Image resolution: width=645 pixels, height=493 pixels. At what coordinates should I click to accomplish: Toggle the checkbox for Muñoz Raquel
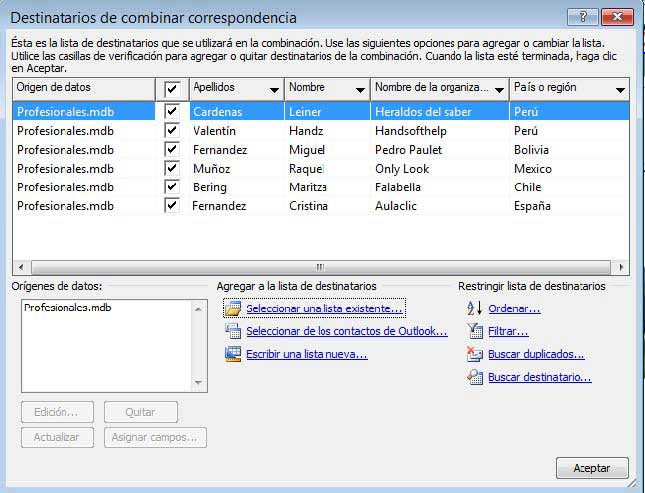point(172,168)
